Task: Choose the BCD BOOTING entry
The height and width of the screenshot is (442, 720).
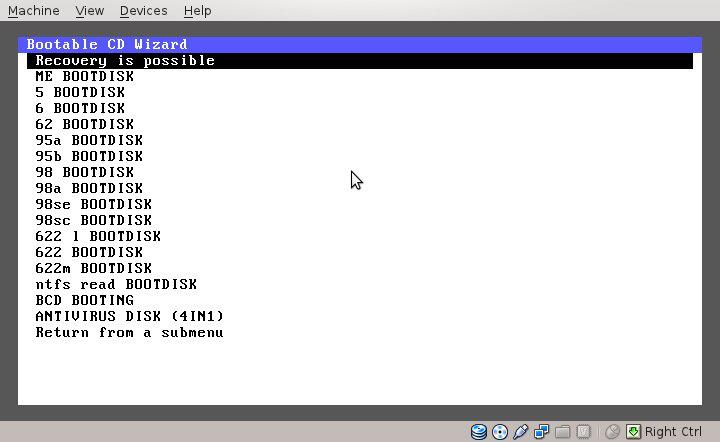Action: click(x=84, y=300)
